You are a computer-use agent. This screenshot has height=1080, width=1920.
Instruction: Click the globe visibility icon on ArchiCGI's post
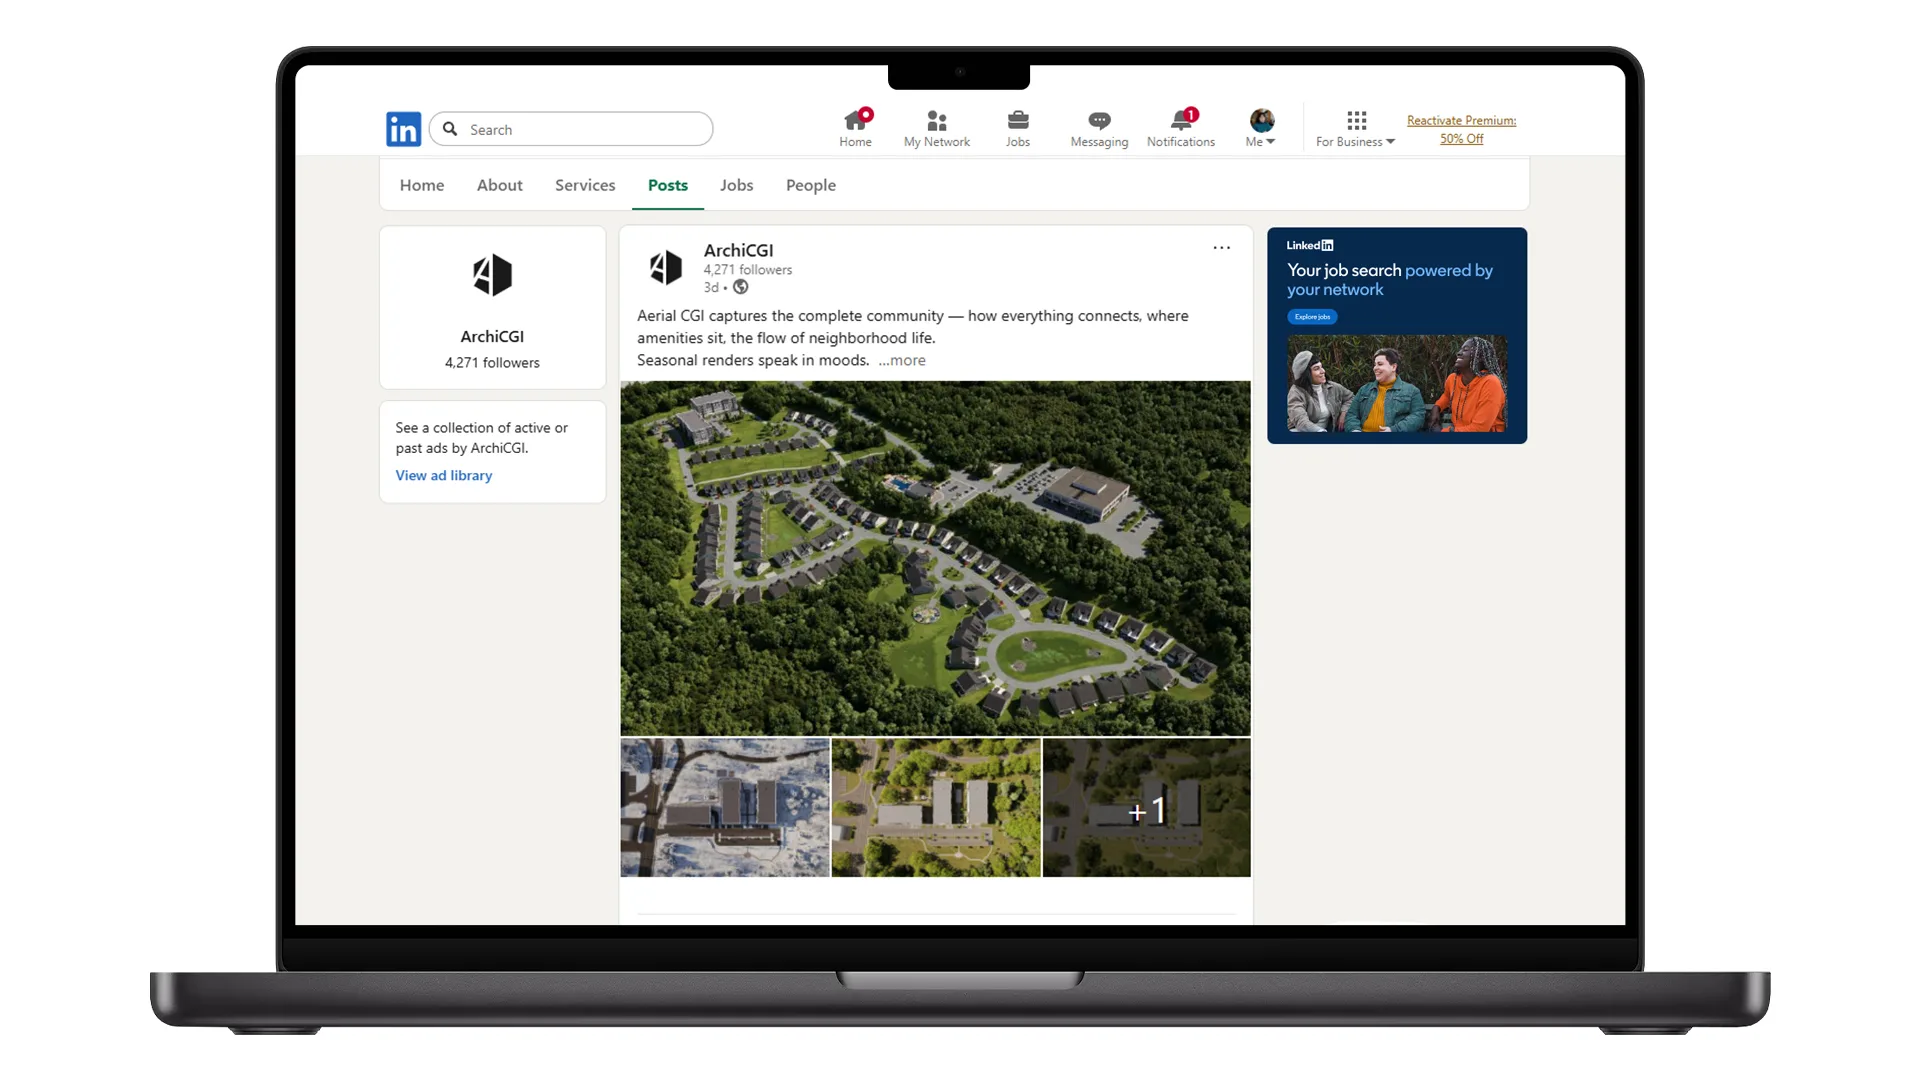[740, 288]
